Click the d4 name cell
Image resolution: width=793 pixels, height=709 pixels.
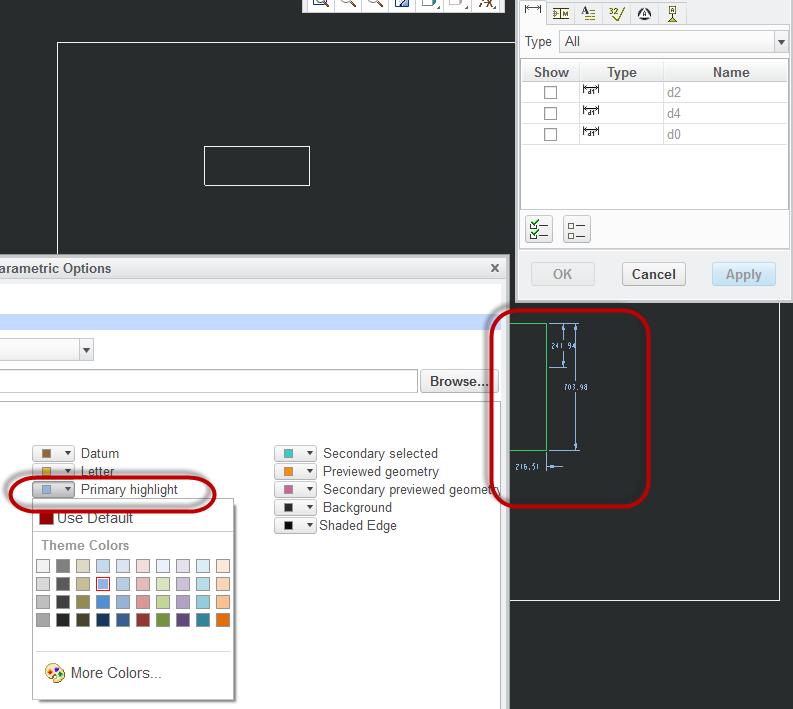coord(725,113)
